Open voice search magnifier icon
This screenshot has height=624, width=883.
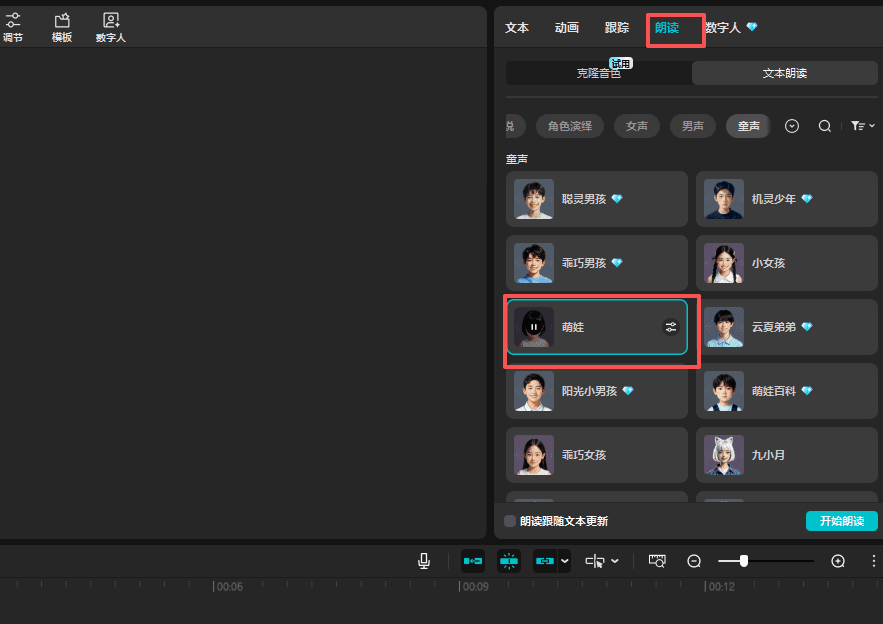point(825,126)
